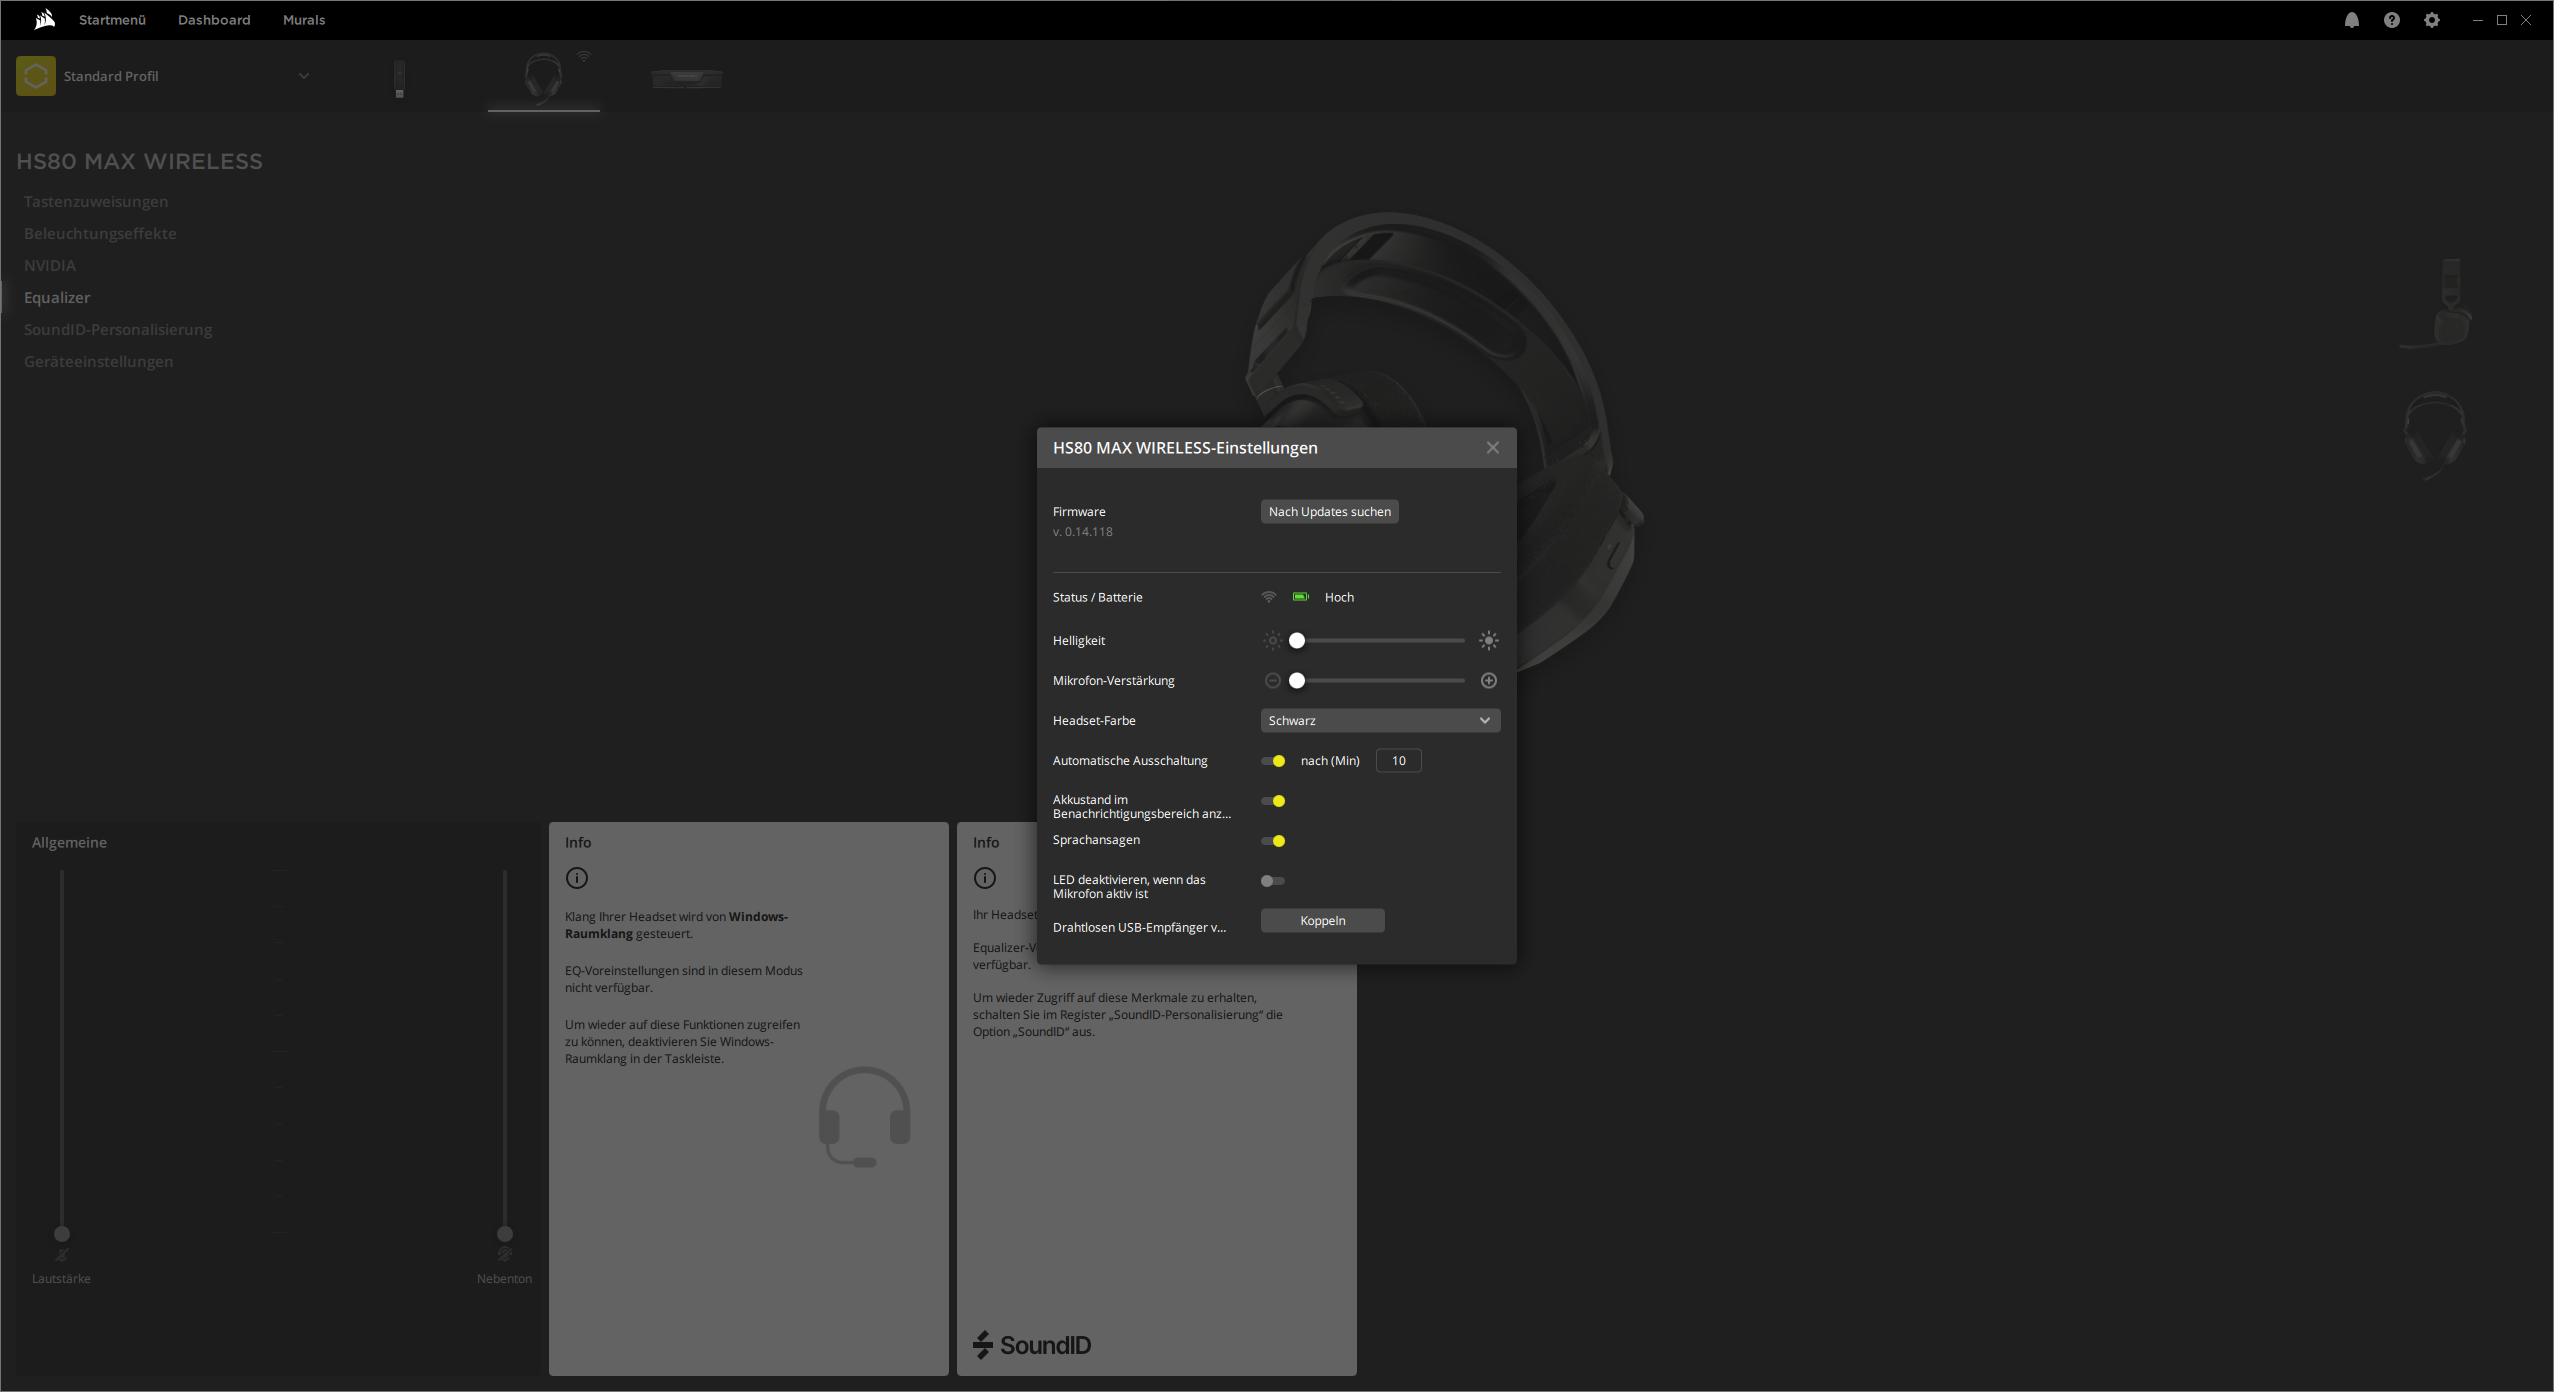This screenshot has width=2554, height=1392.
Task: Click the Nach Updates suchen button
Action: [x=1329, y=511]
